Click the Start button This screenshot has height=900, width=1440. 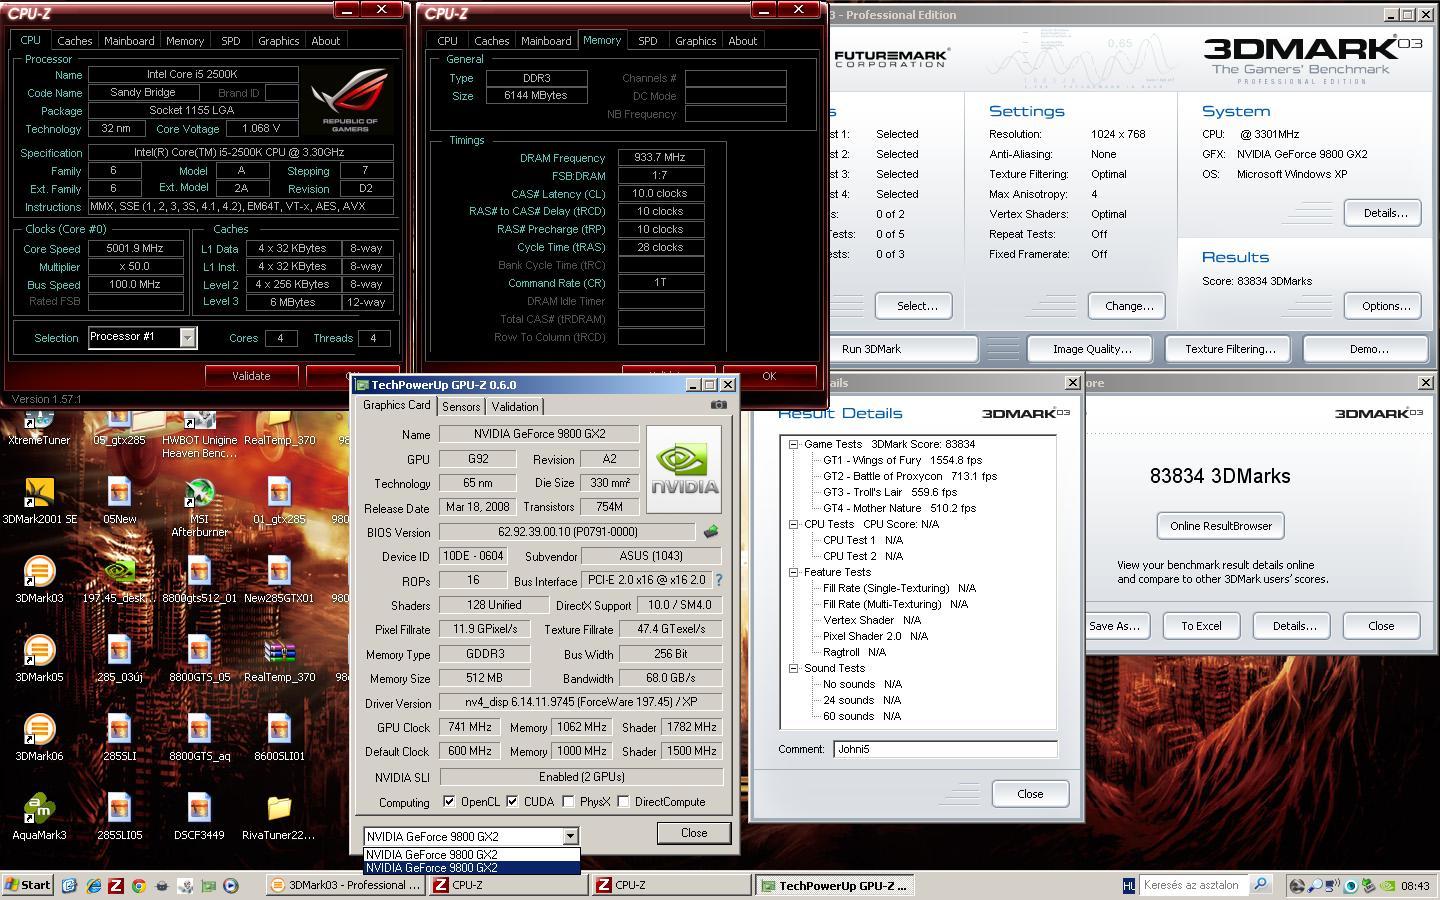[28, 885]
